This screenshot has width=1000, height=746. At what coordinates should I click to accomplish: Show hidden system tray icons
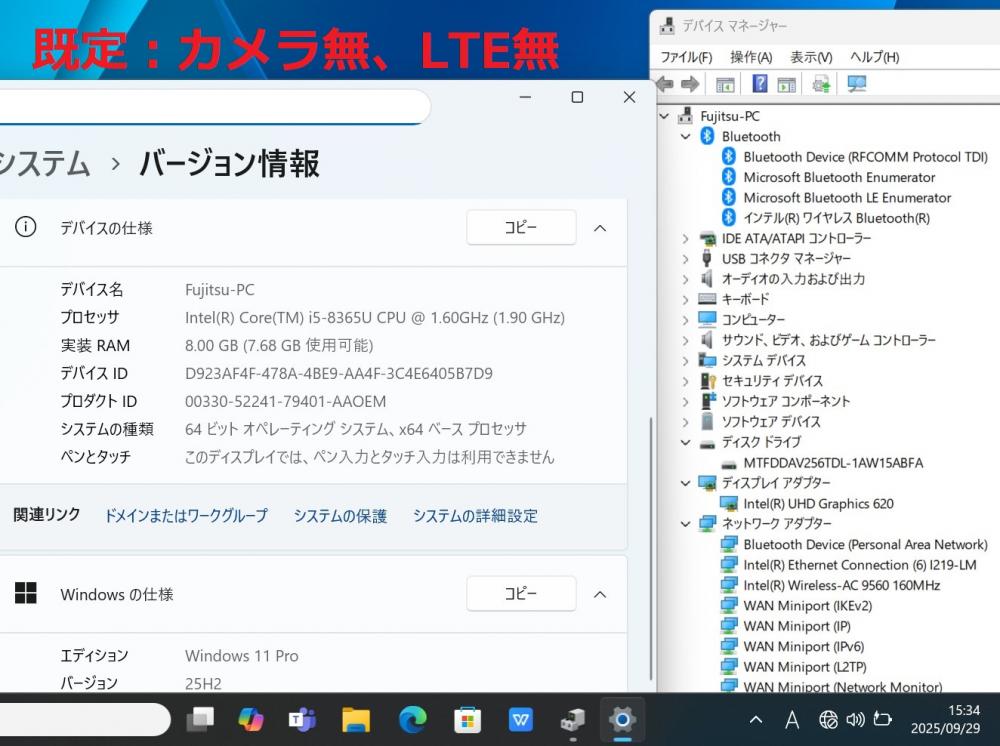click(756, 719)
